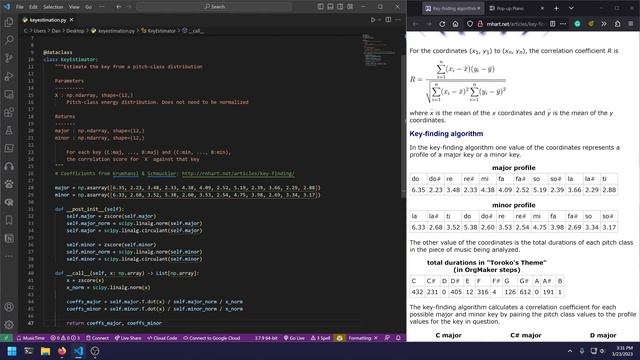640x360 pixels.
Task: Open Windows Start menu
Action: pyautogui.click(x=12, y=351)
